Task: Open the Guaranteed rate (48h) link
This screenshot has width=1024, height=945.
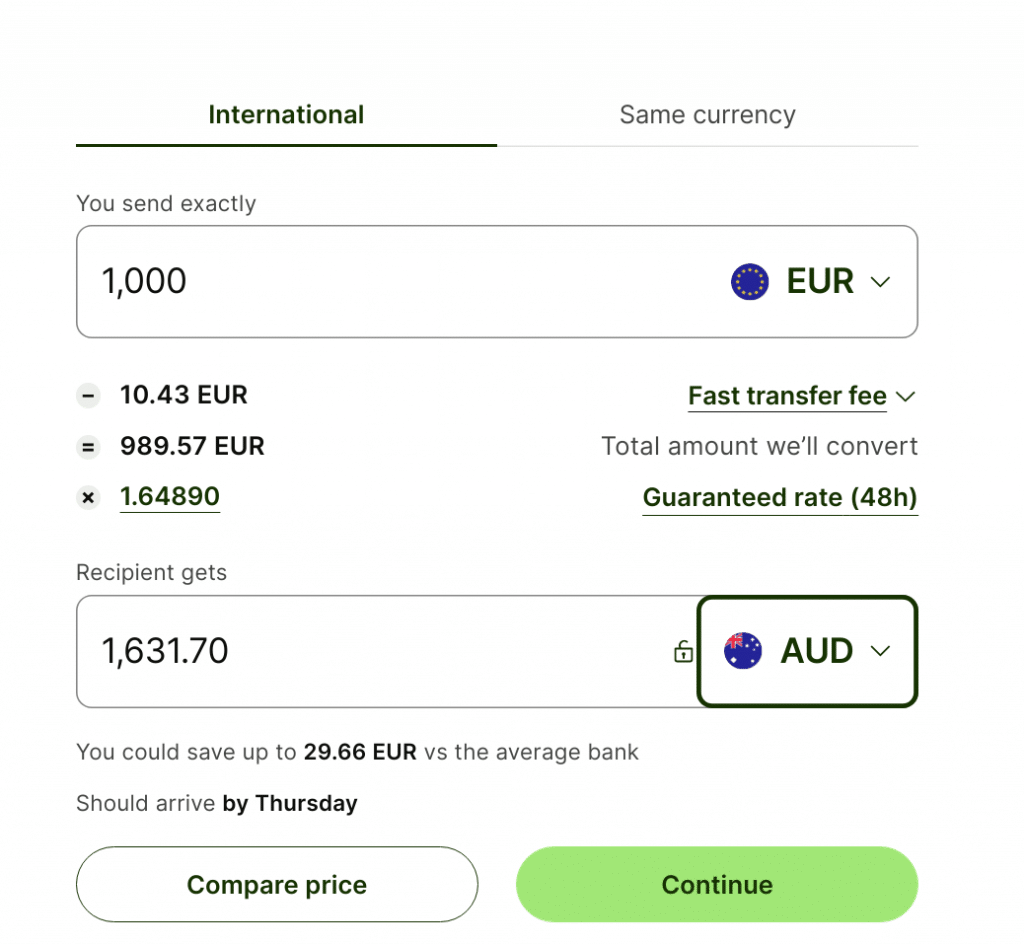Action: pos(780,498)
